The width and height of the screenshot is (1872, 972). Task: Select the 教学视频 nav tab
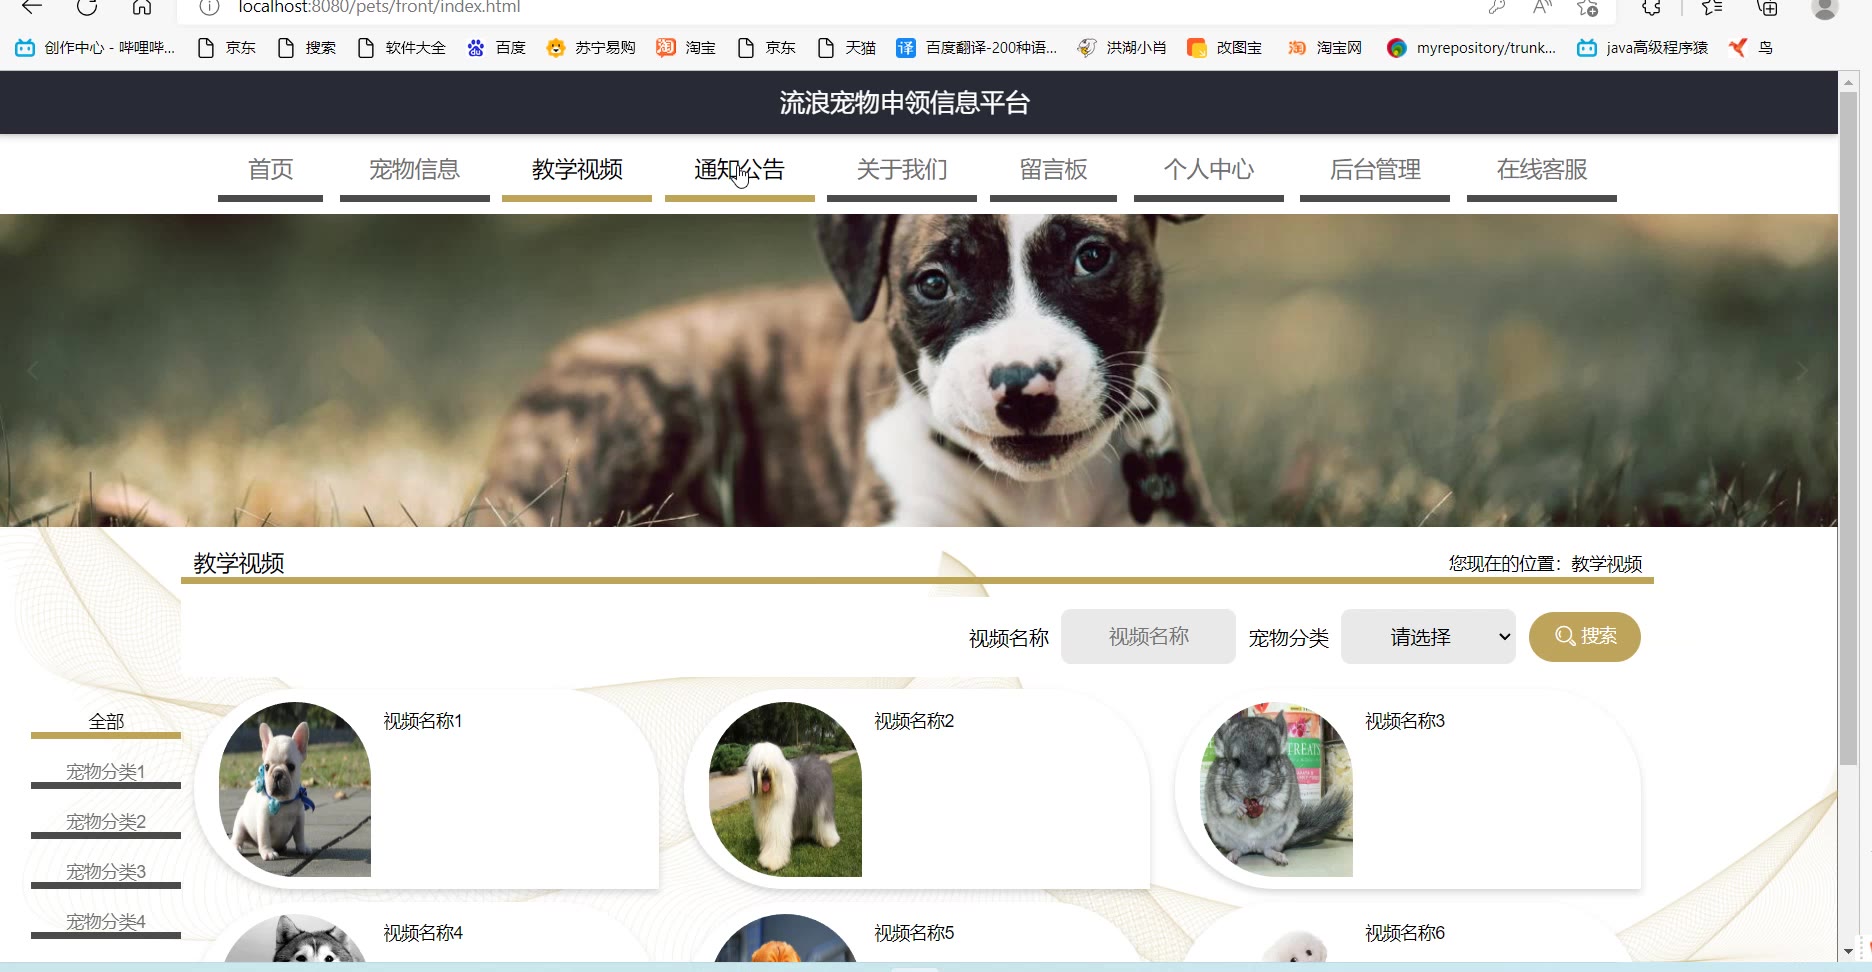click(577, 170)
